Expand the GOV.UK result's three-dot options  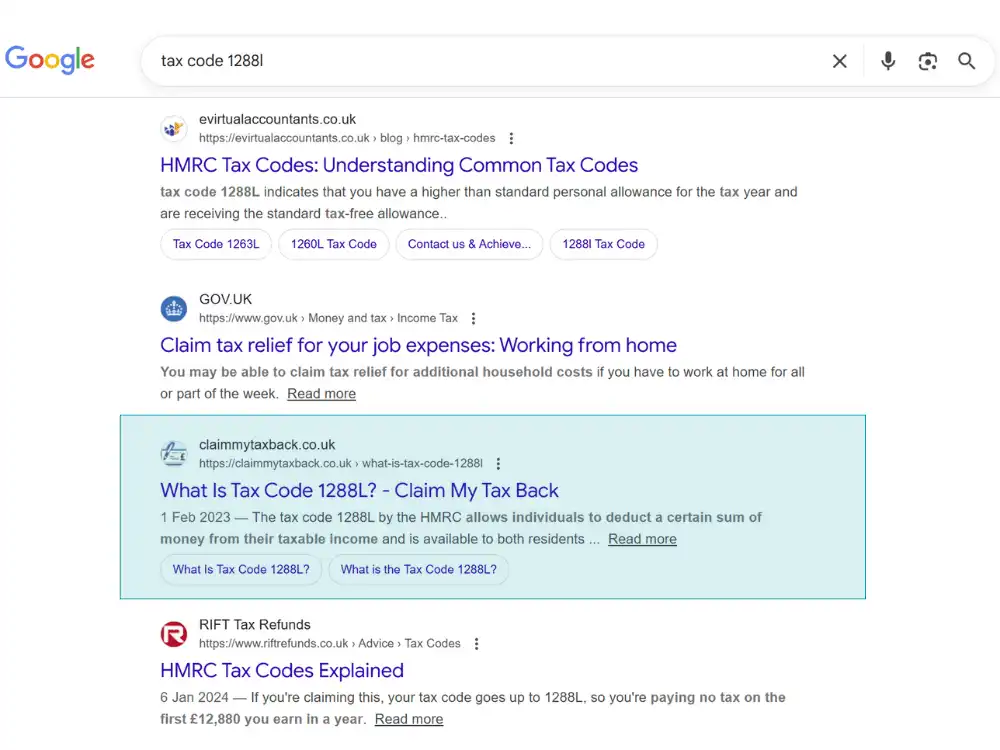473,318
